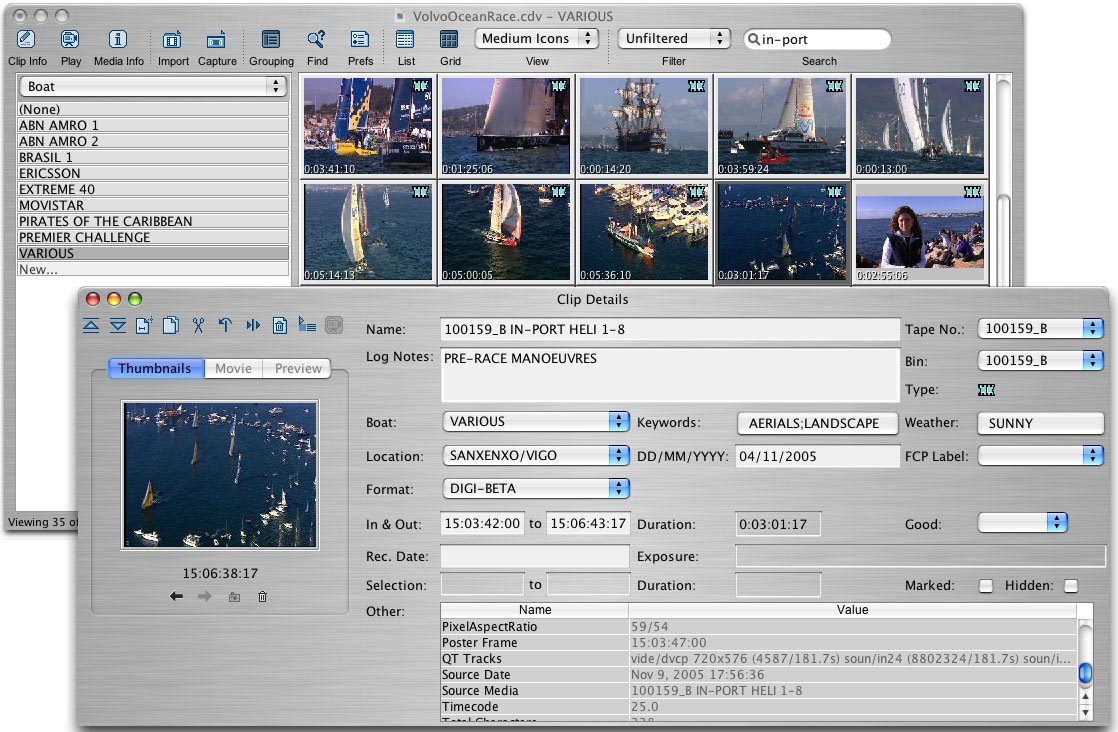
Task: Open the Grouping panel icon
Action: pos(271,40)
